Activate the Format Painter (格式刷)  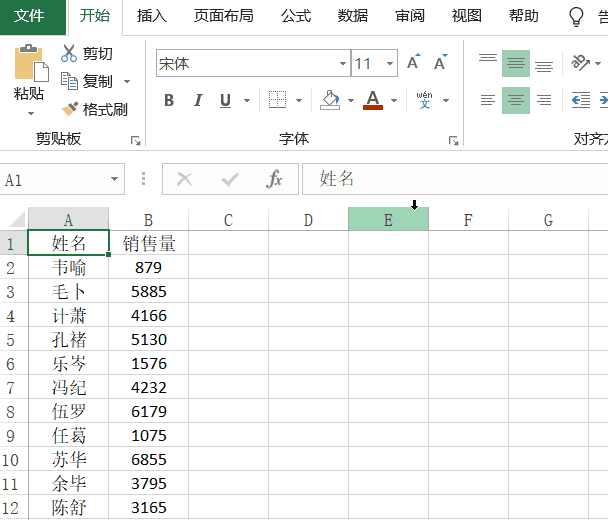pyautogui.click(x=94, y=109)
